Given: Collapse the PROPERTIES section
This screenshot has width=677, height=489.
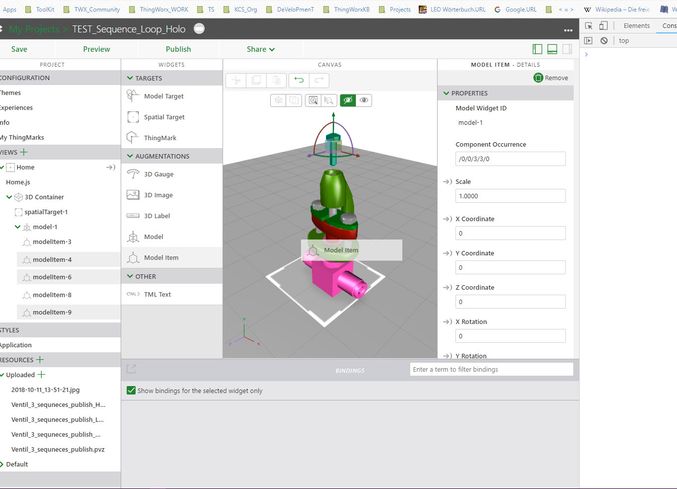Looking at the screenshot, I should pos(446,93).
